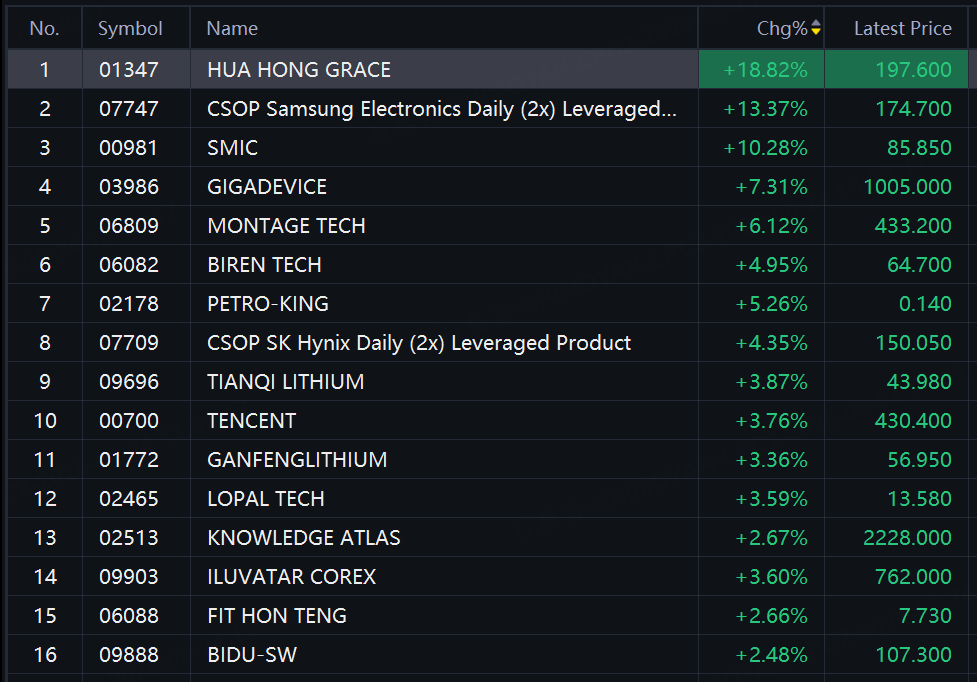Click the No. column header

coord(44,29)
